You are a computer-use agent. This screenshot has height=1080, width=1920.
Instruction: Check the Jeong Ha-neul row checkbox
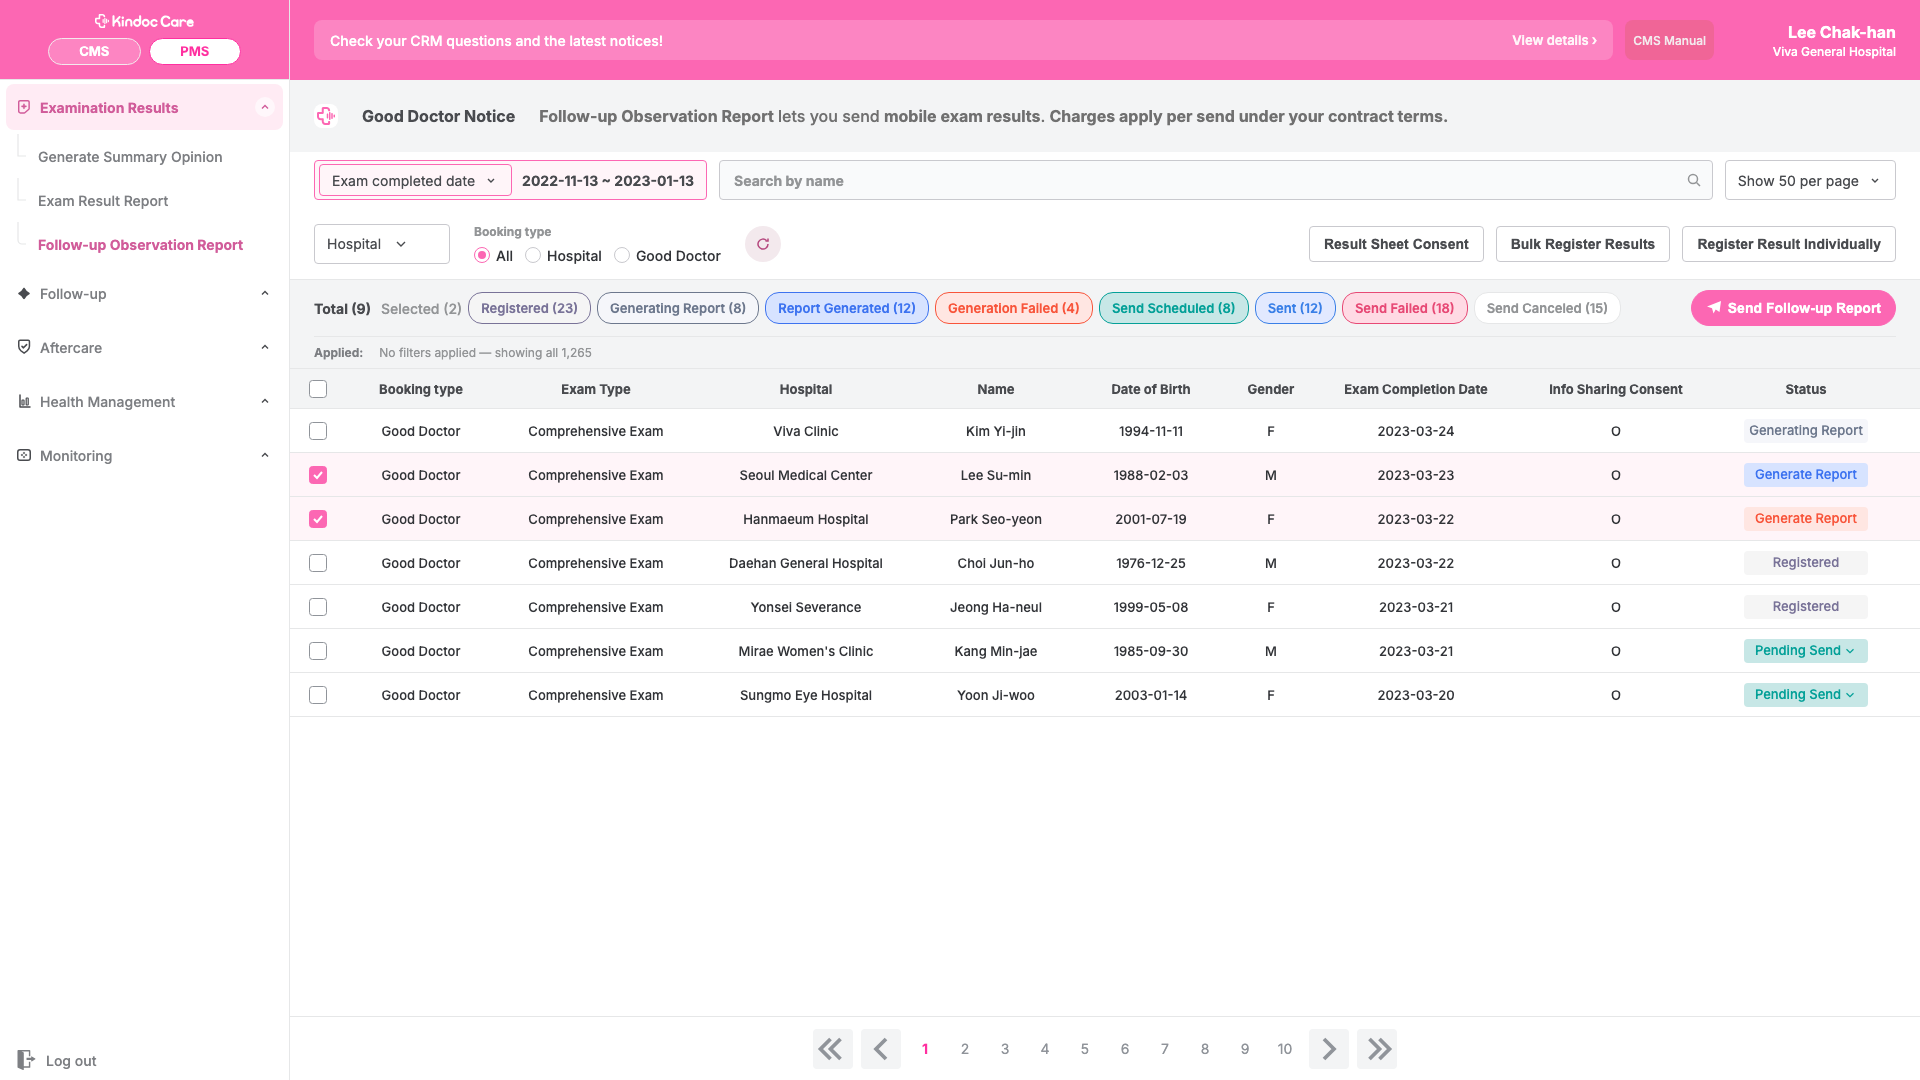pyautogui.click(x=318, y=607)
